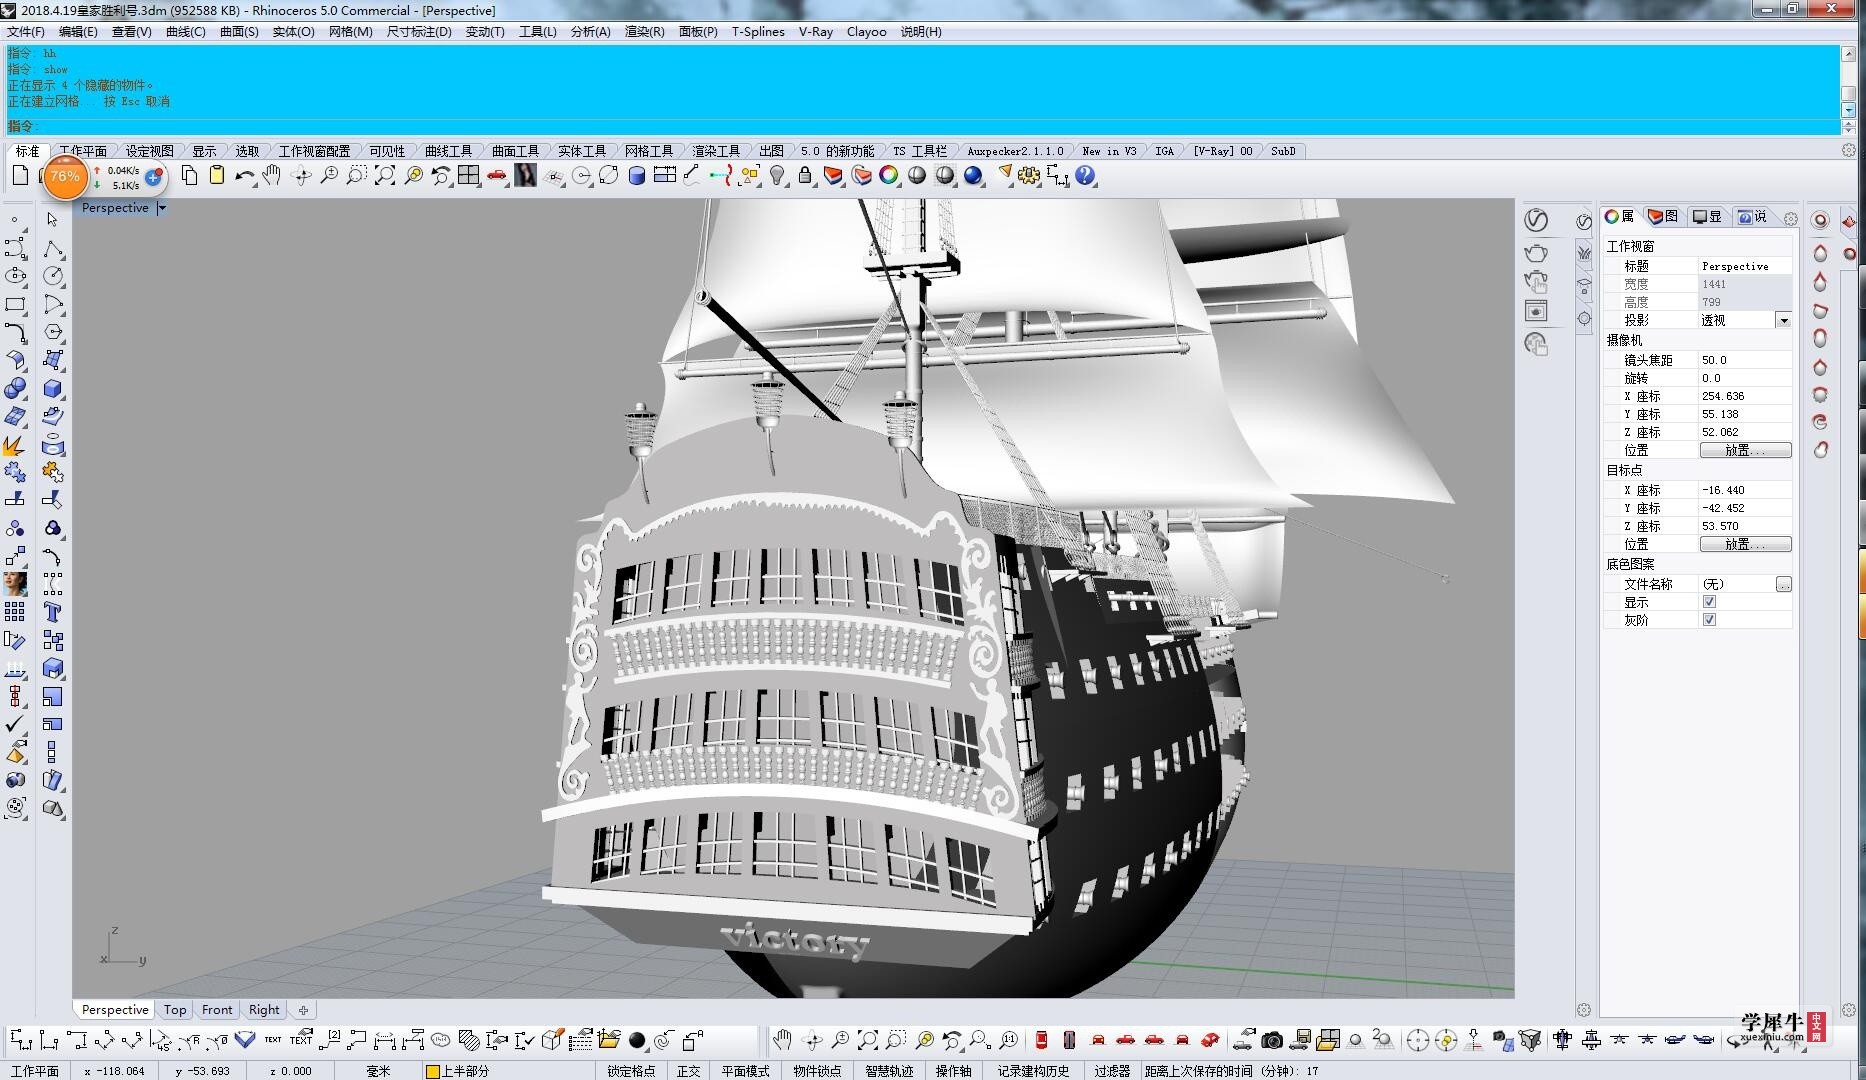1866x1080 pixels.
Task: Click the Paste clipboard icon
Action: [x=217, y=176]
